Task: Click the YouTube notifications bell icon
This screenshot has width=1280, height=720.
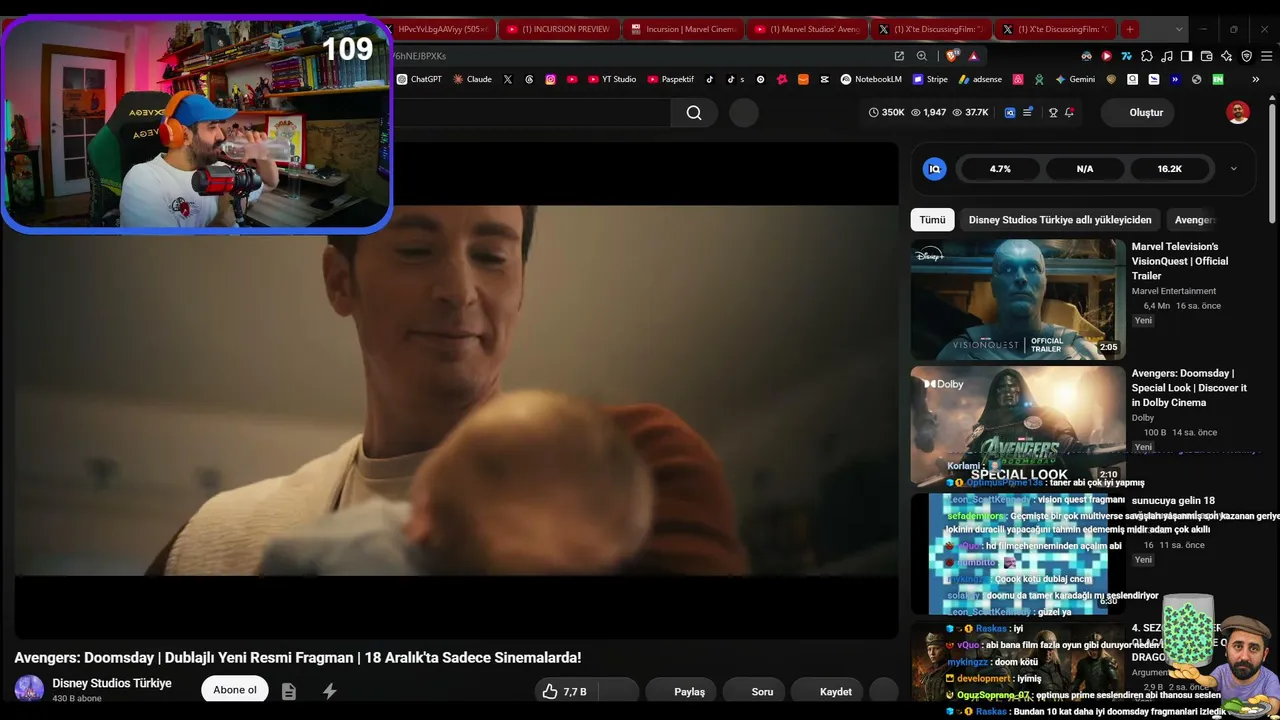Action: point(1069,113)
